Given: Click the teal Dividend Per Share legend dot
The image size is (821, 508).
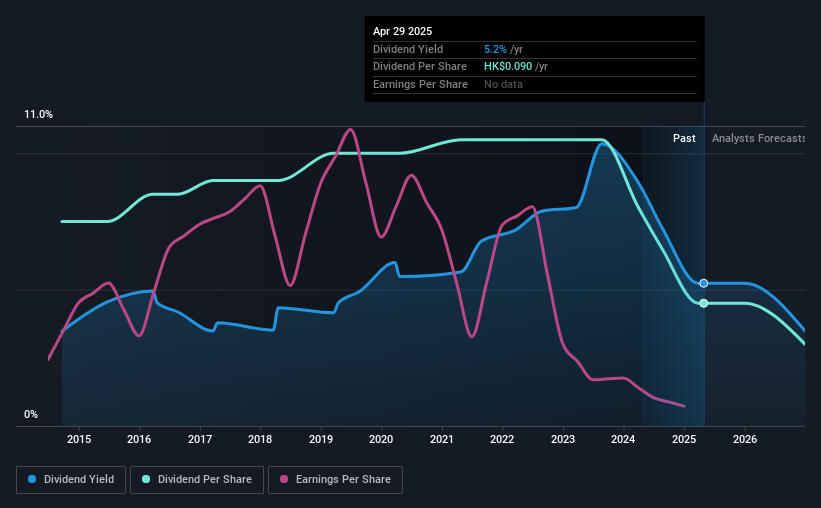Looking at the screenshot, I should [146, 479].
